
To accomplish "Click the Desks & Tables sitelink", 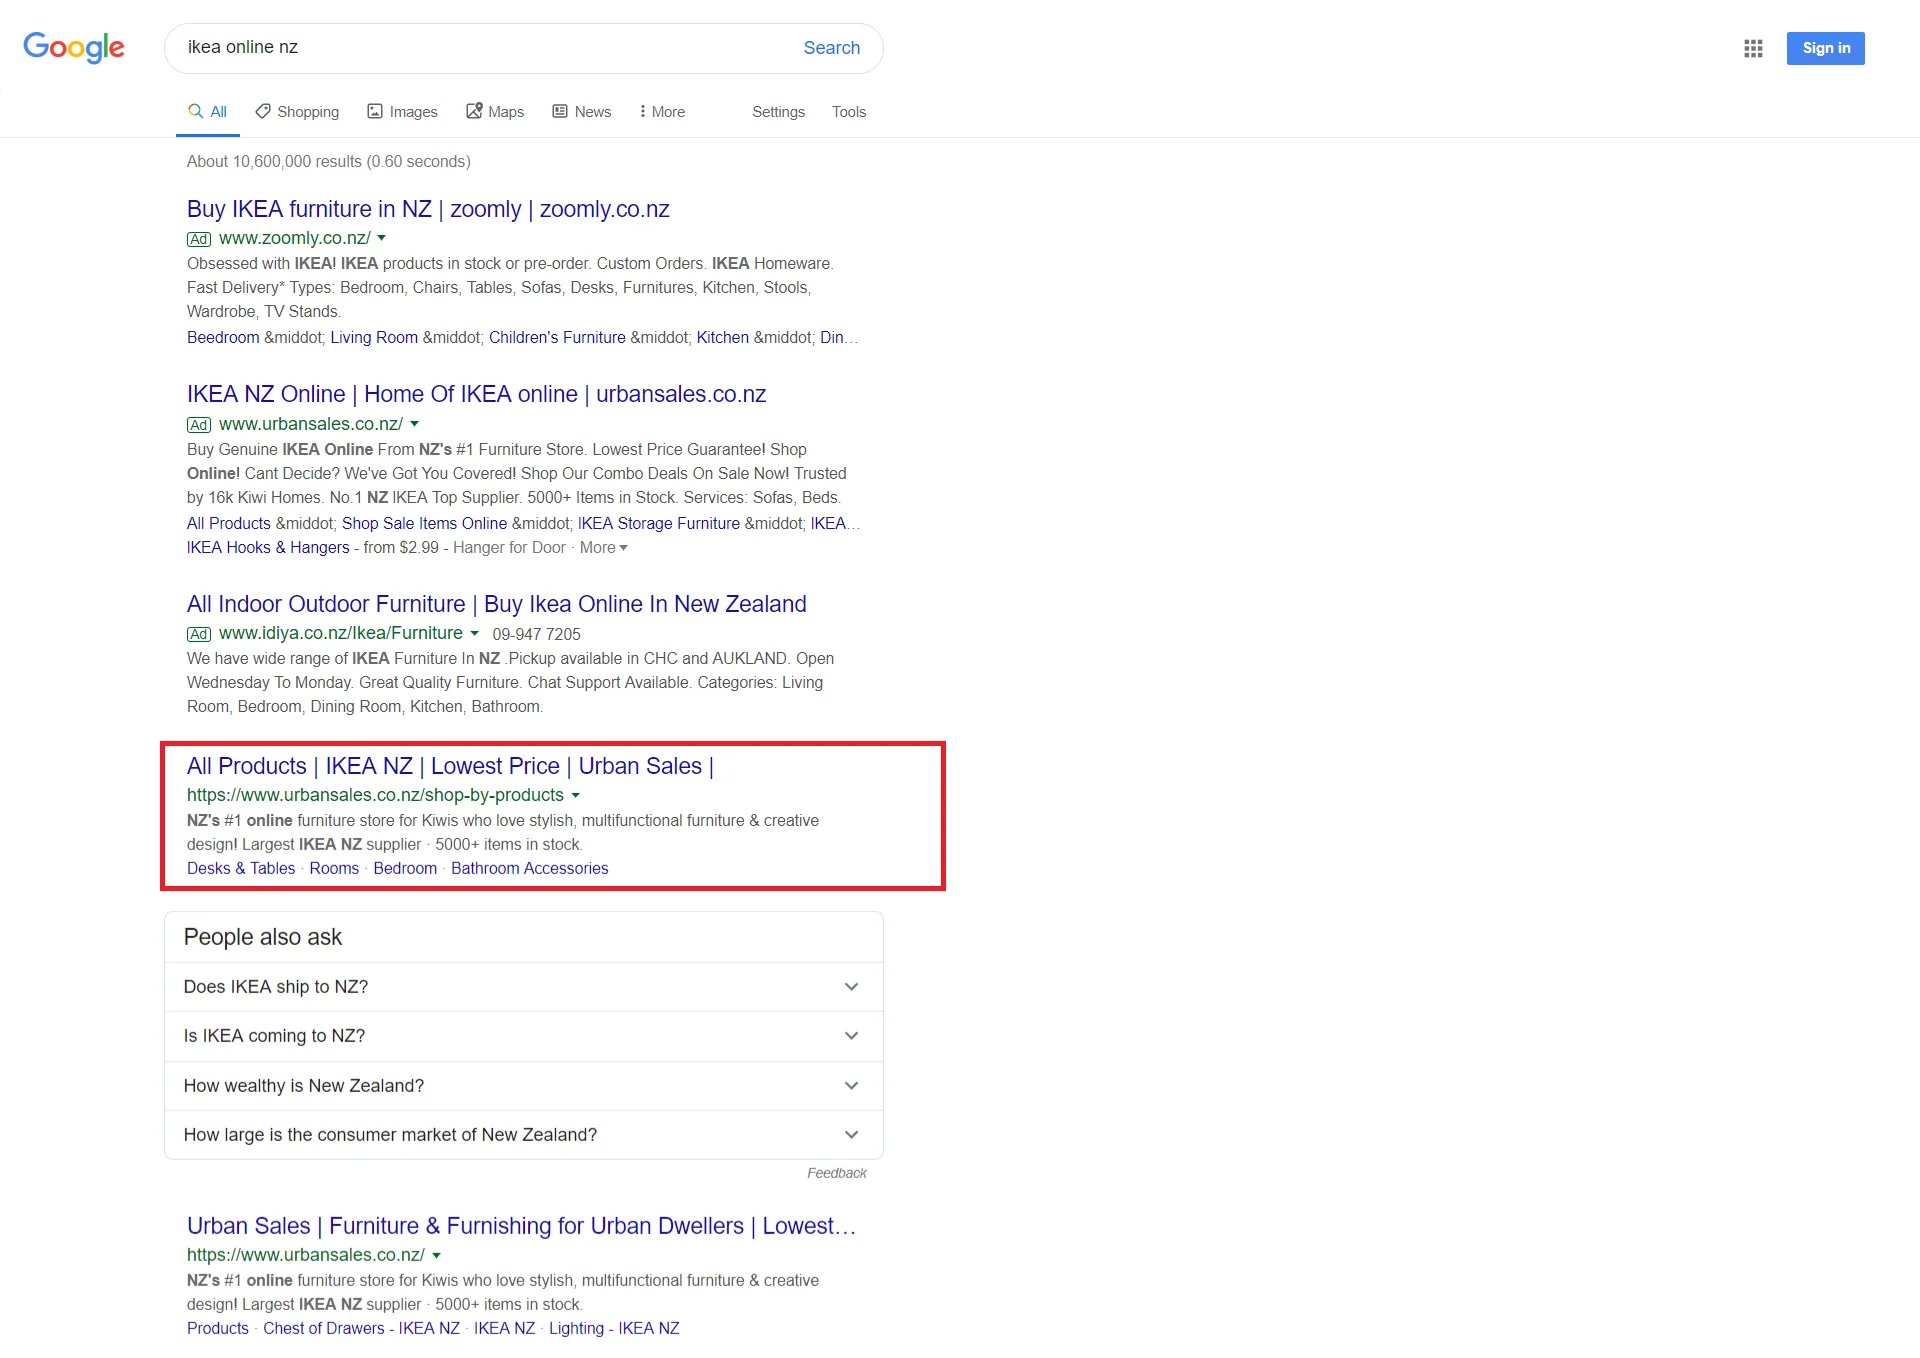I will pyautogui.click(x=241, y=869).
